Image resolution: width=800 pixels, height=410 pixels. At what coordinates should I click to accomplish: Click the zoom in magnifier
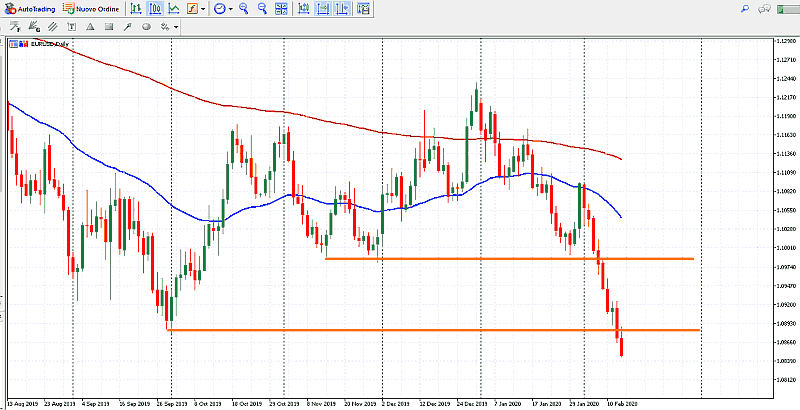click(243, 8)
